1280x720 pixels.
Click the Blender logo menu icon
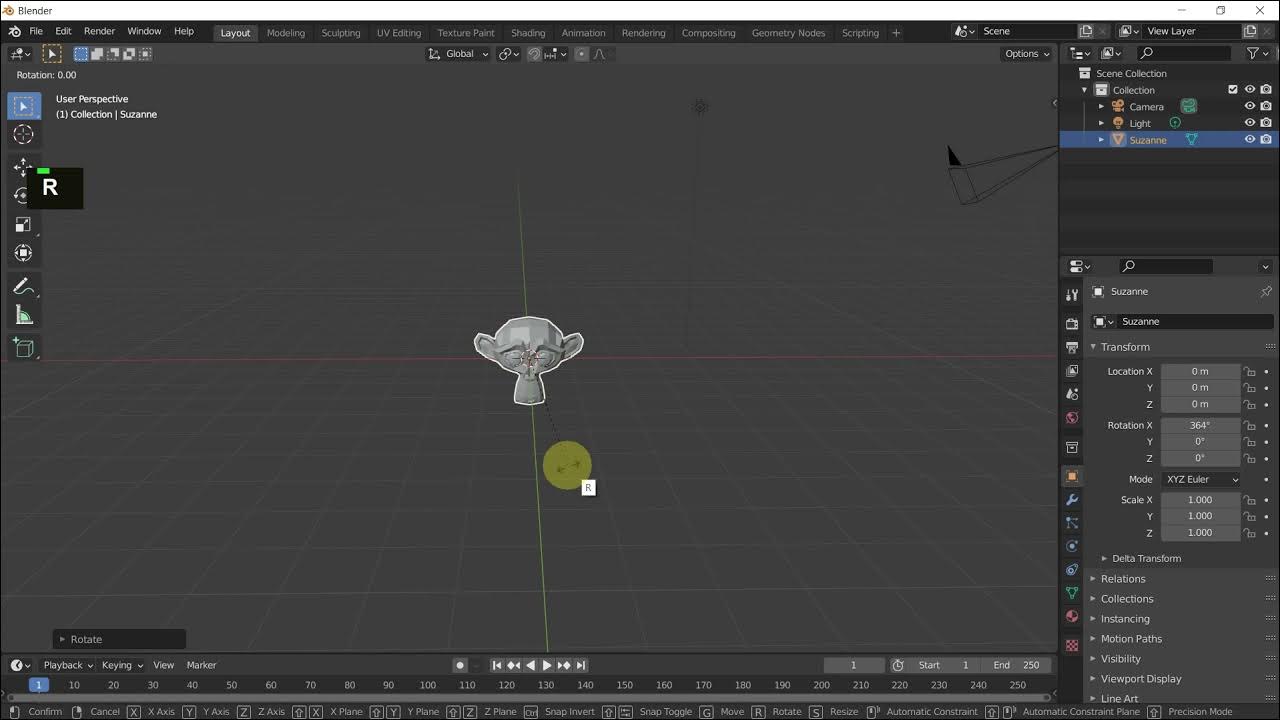(x=14, y=32)
